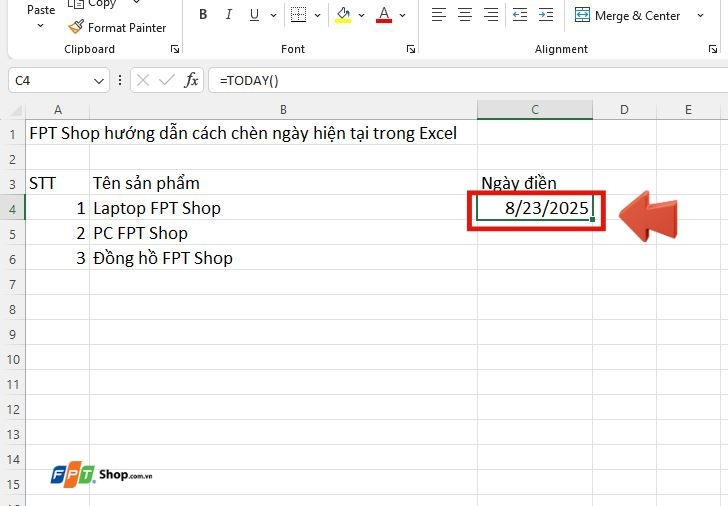Click Merge & Center
This screenshot has height=506, width=728.
tap(627, 15)
